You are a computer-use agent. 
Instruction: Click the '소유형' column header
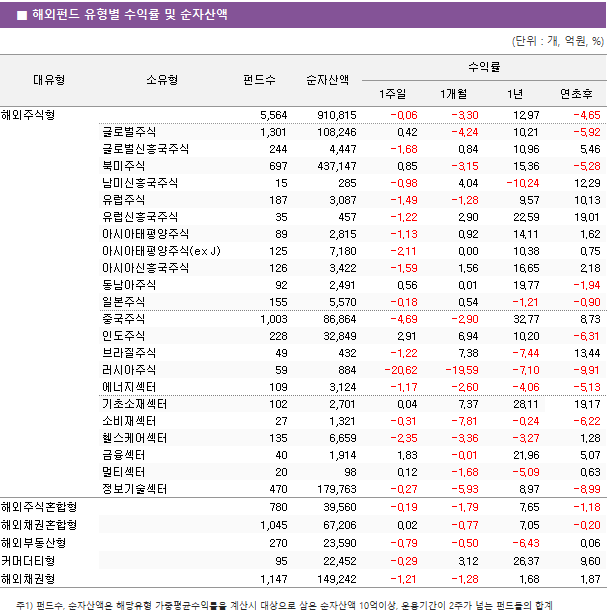pyautogui.click(x=162, y=80)
